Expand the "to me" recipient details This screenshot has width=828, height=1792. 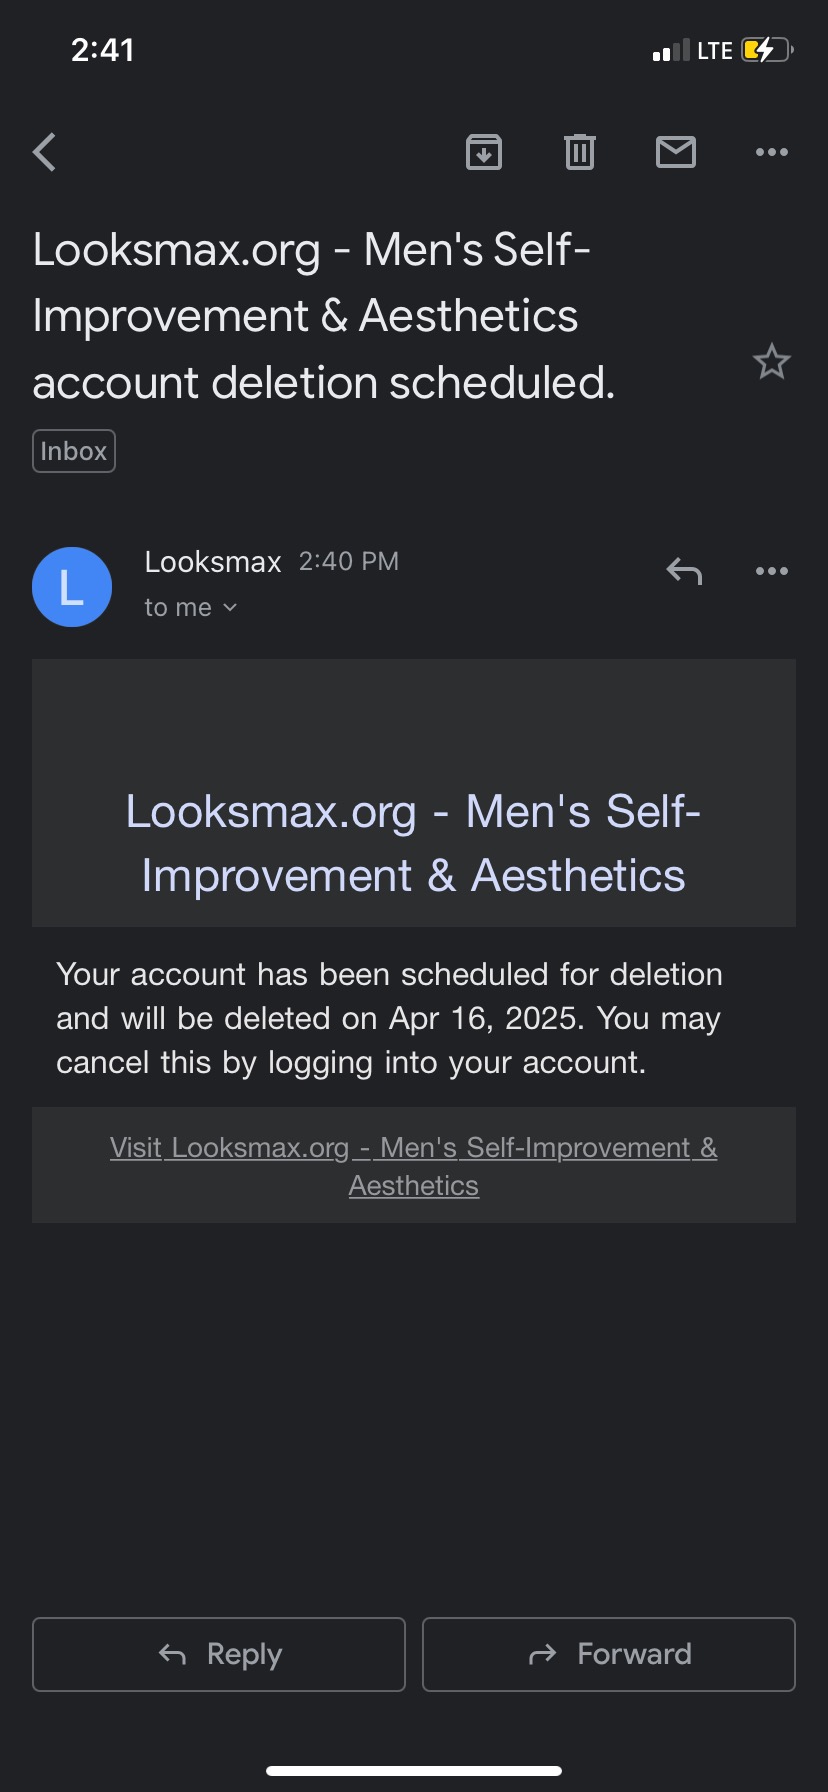point(190,608)
